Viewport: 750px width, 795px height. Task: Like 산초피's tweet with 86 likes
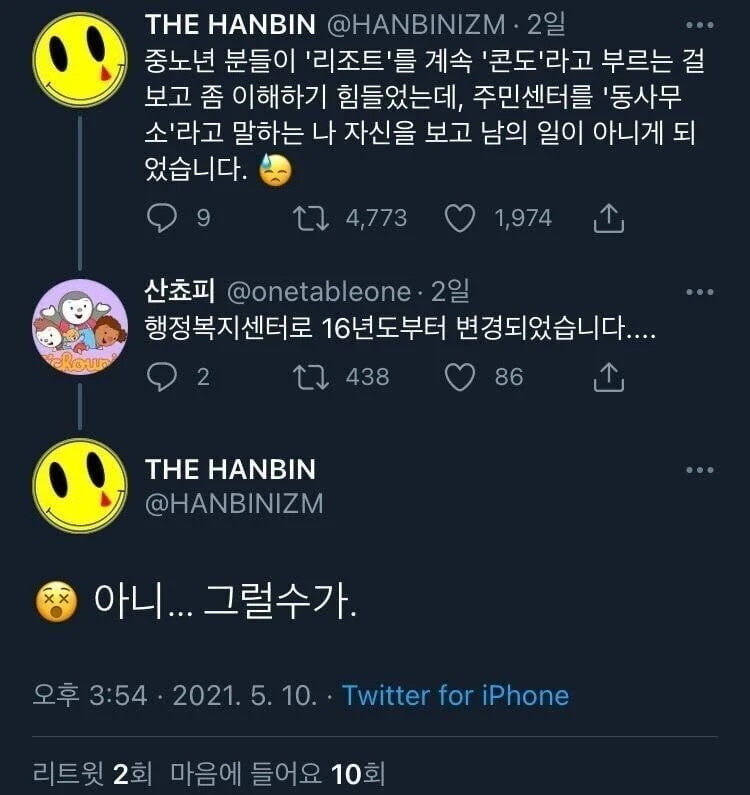point(459,376)
